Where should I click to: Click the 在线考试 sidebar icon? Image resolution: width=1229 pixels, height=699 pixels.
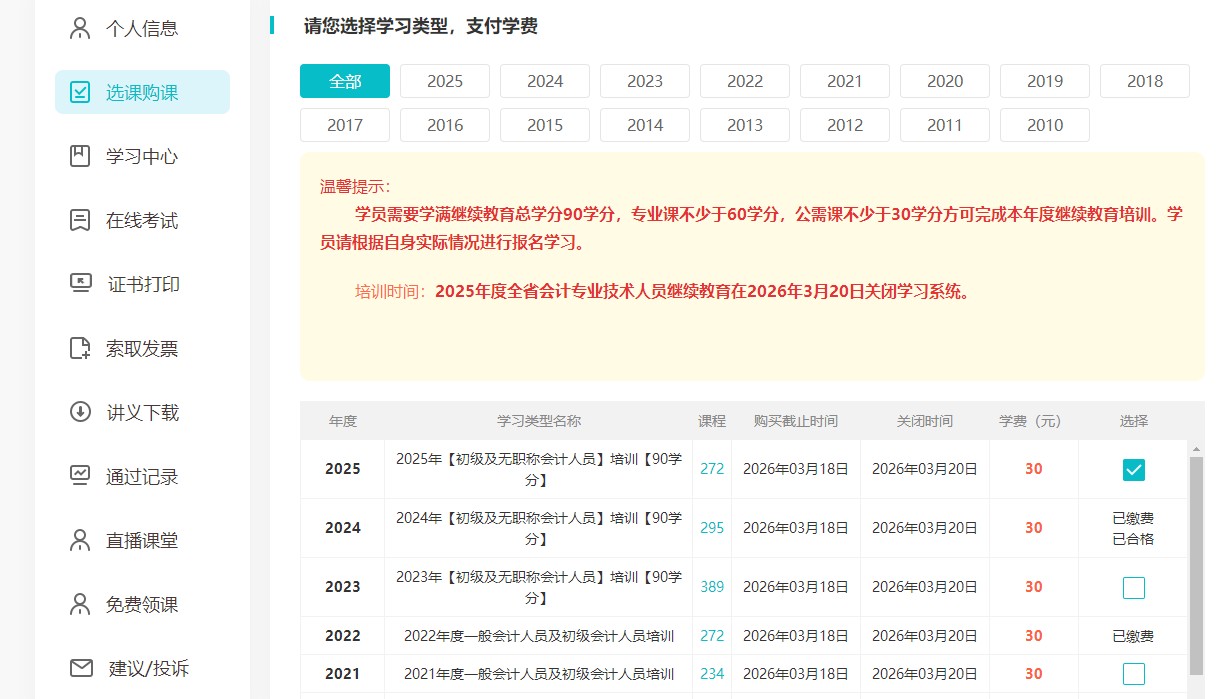point(80,220)
